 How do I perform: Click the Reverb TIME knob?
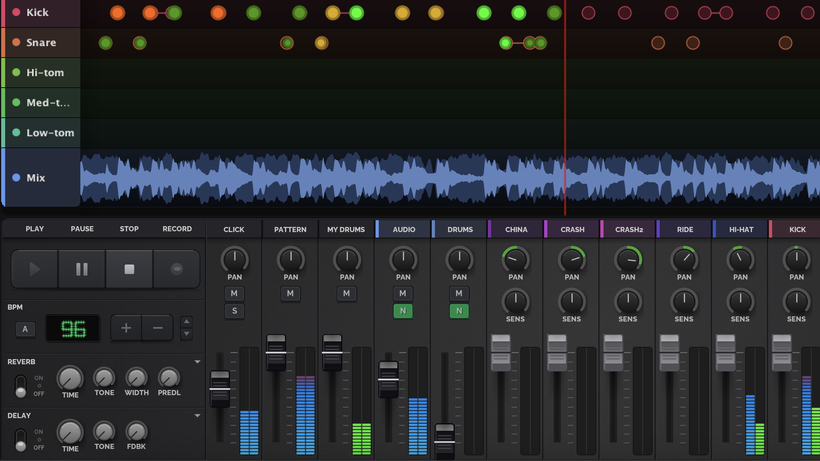click(70, 378)
